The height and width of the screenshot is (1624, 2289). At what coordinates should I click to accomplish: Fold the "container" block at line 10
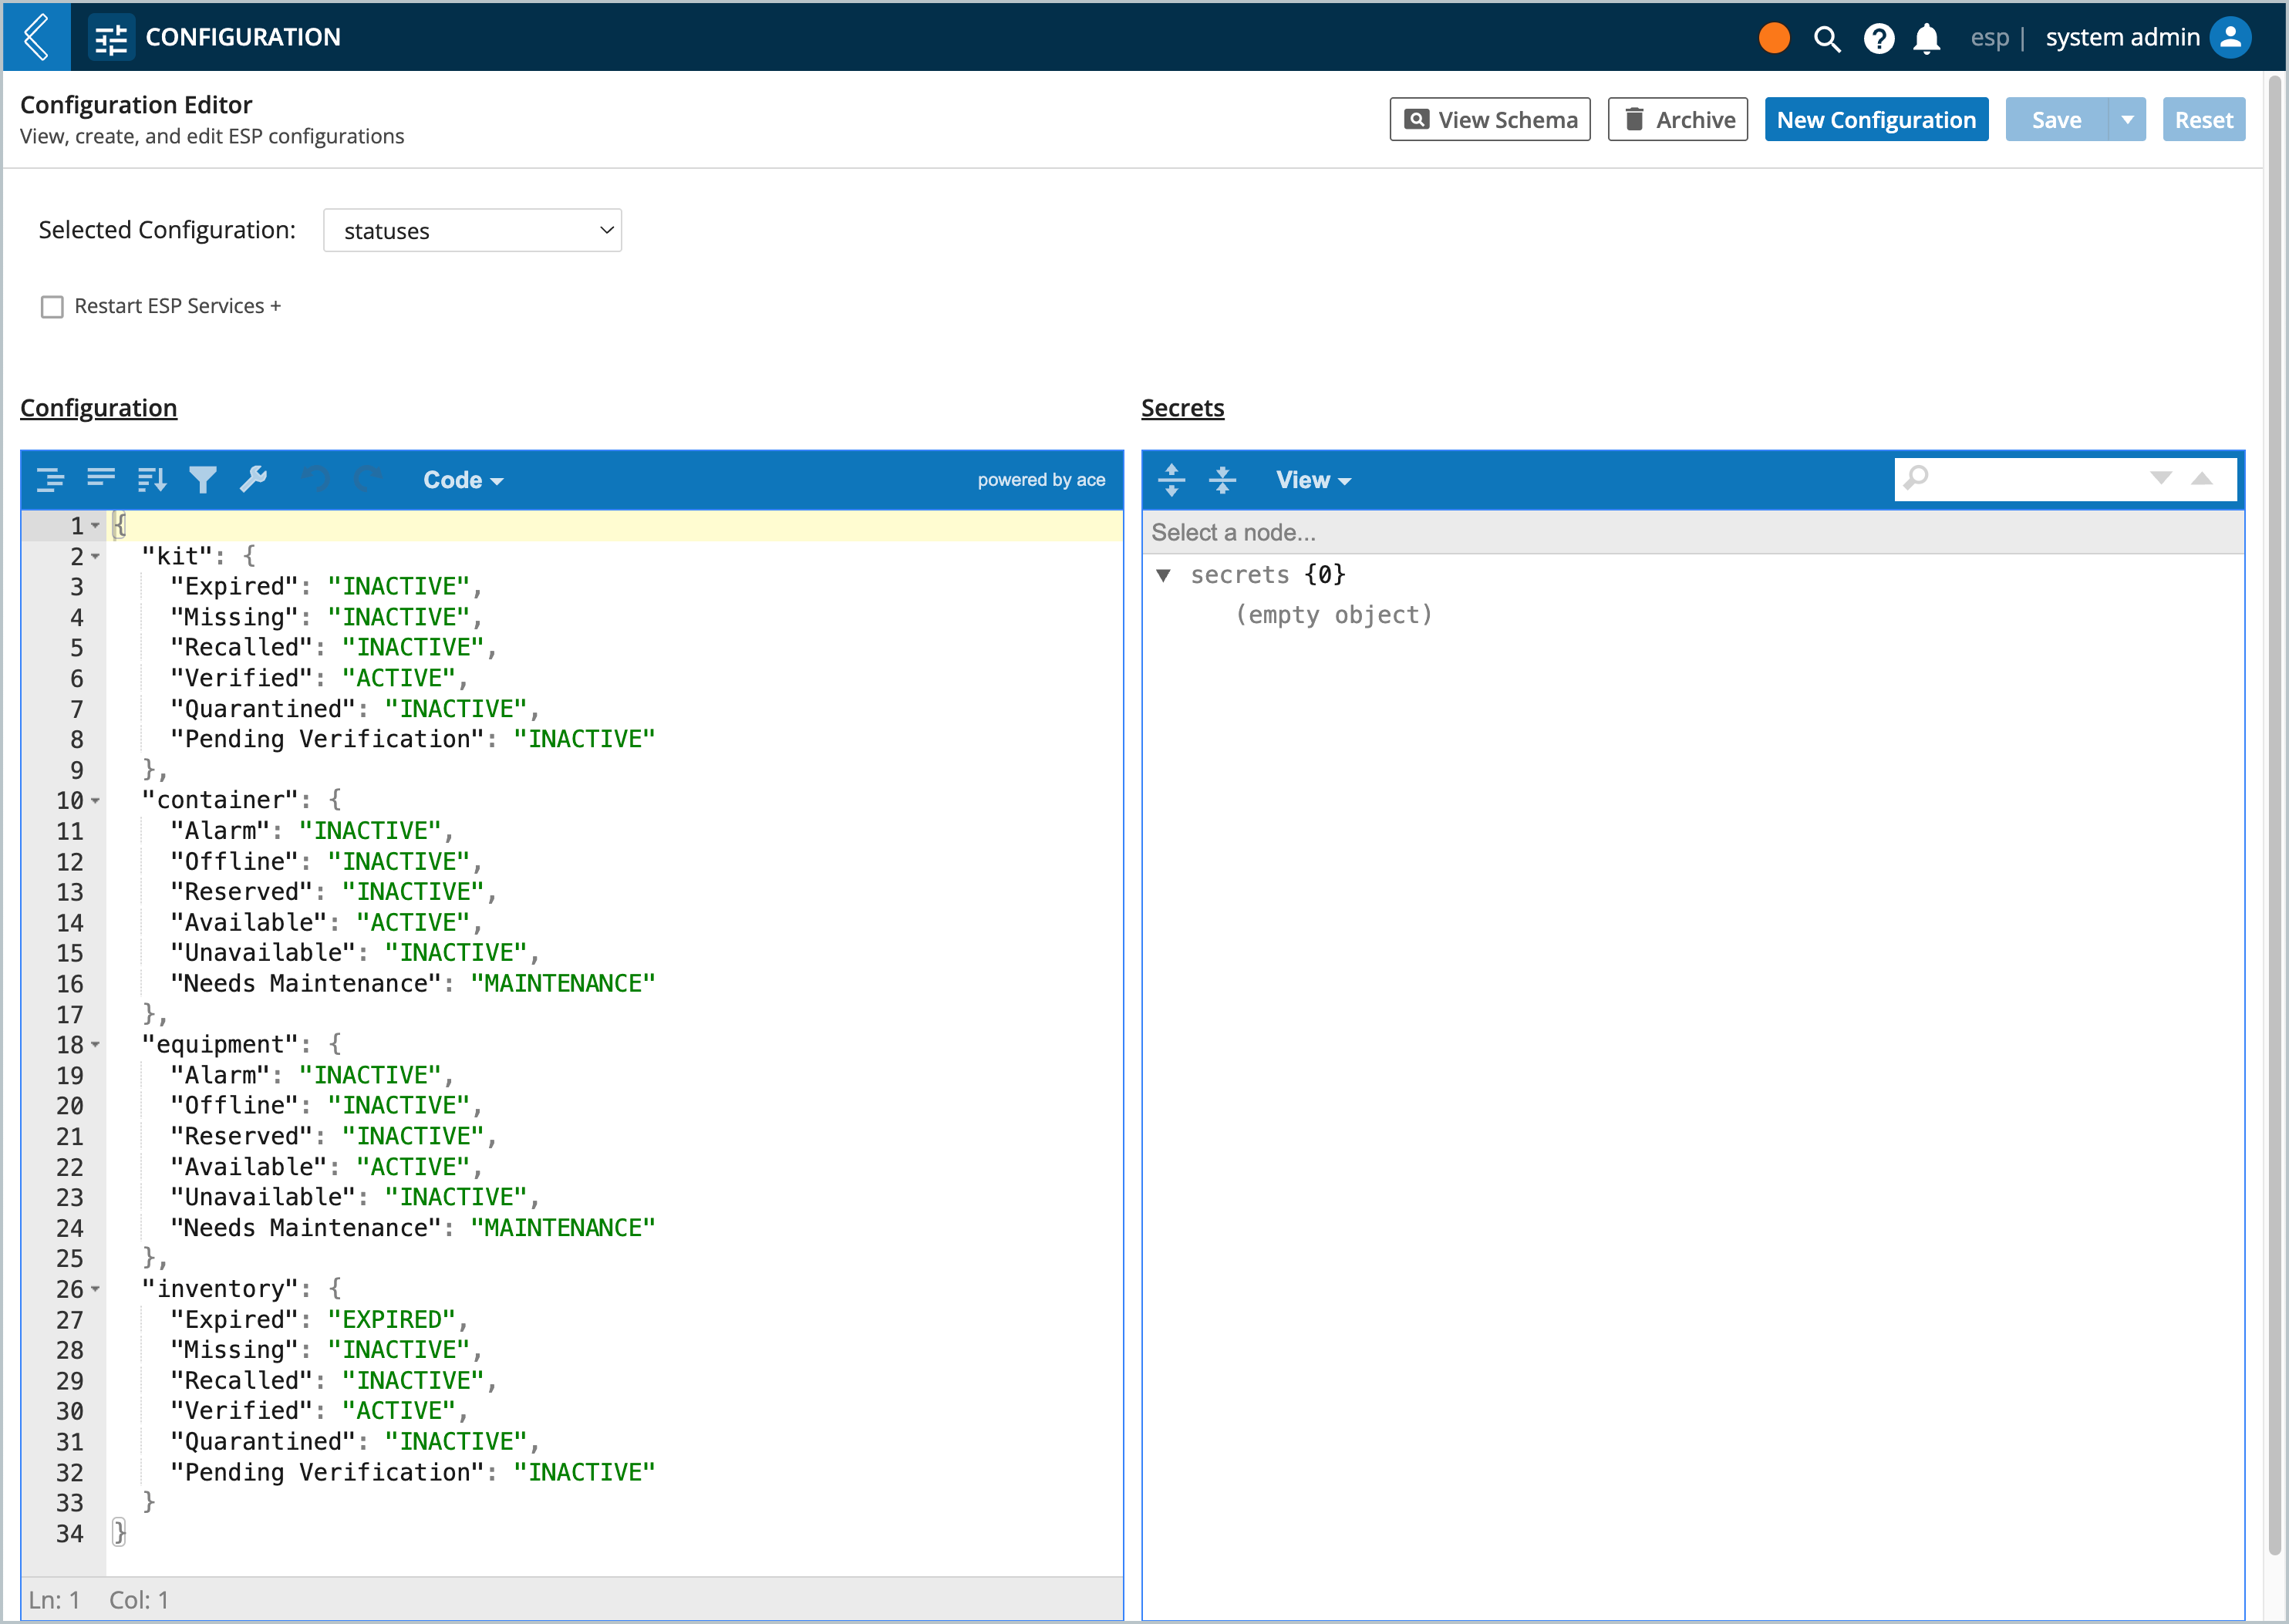click(x=96, y=801)
